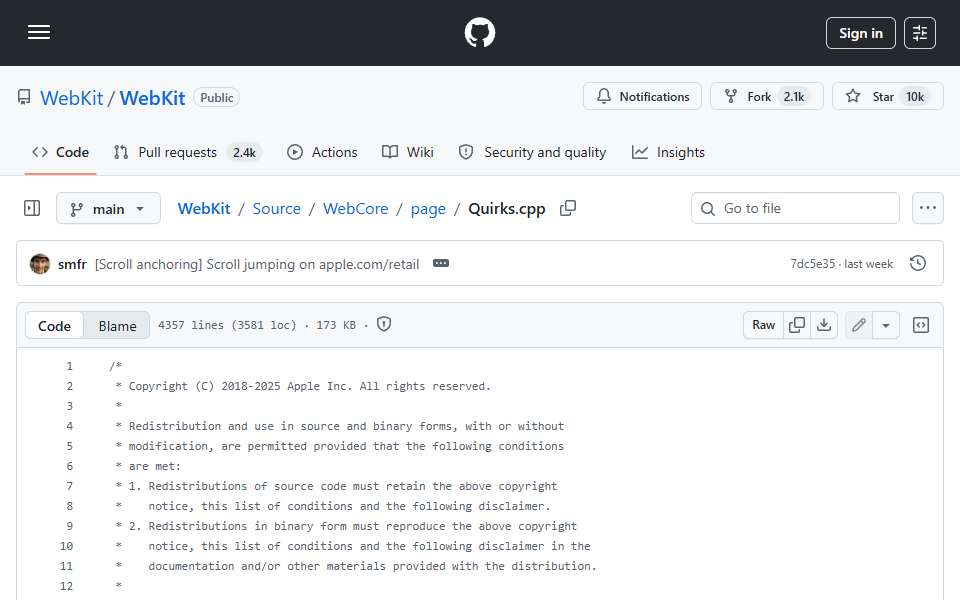Viewport: 960px width, 600px height.
Task: Open the hamburger navigation menu
Action: pyautogui.click(x=39, y=32)
